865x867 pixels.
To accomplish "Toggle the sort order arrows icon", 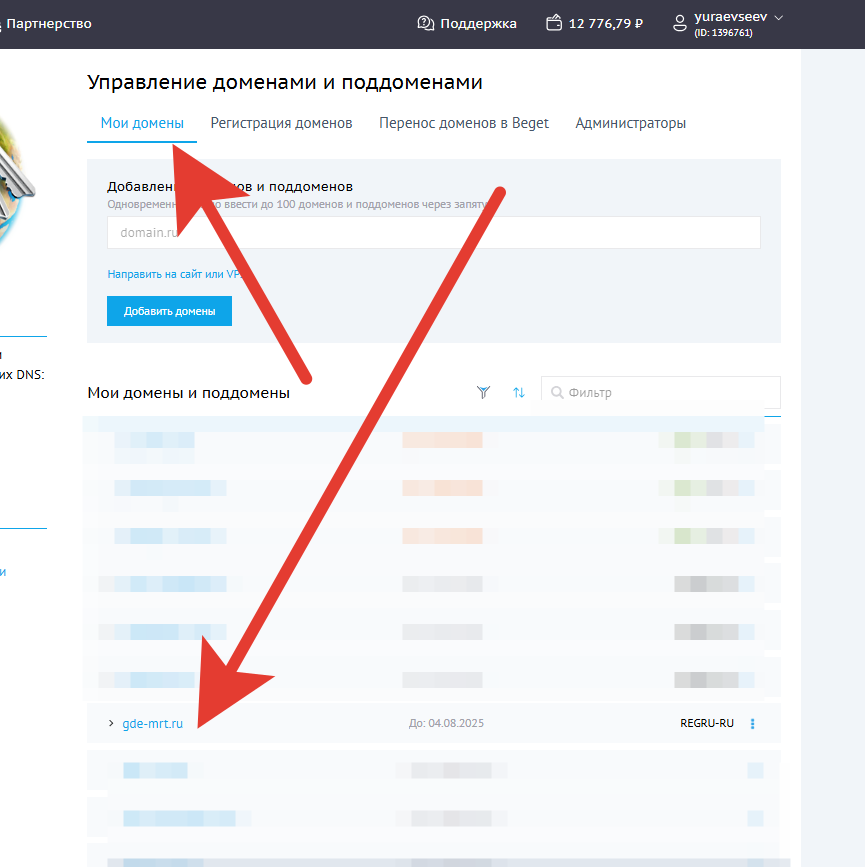I will click(518, 393).
